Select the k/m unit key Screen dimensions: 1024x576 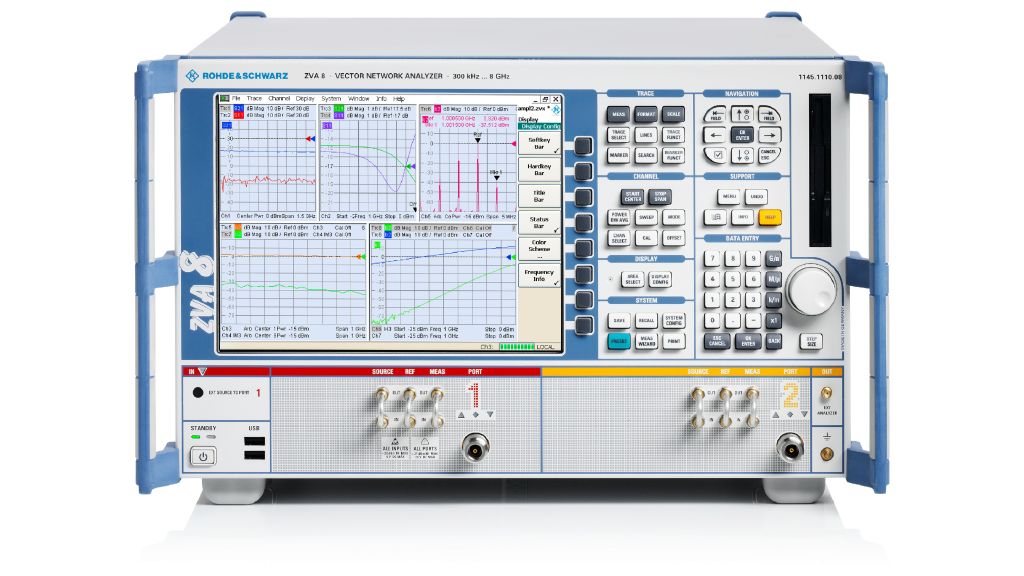pyautogui.click(x=774, y=300)
